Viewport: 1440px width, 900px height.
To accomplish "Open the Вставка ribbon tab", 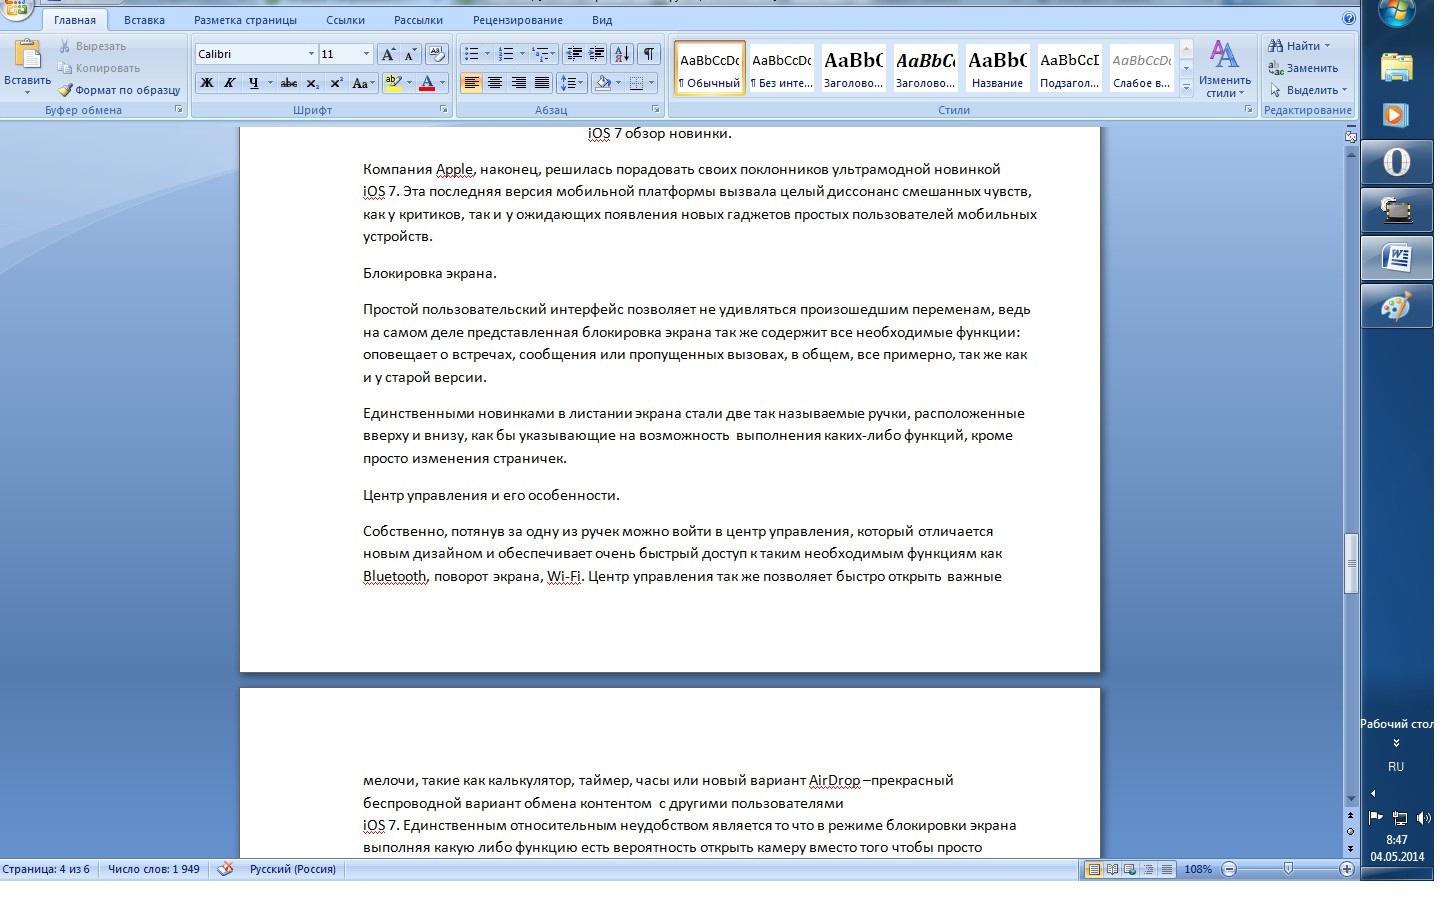I will (x=144, y=20).
